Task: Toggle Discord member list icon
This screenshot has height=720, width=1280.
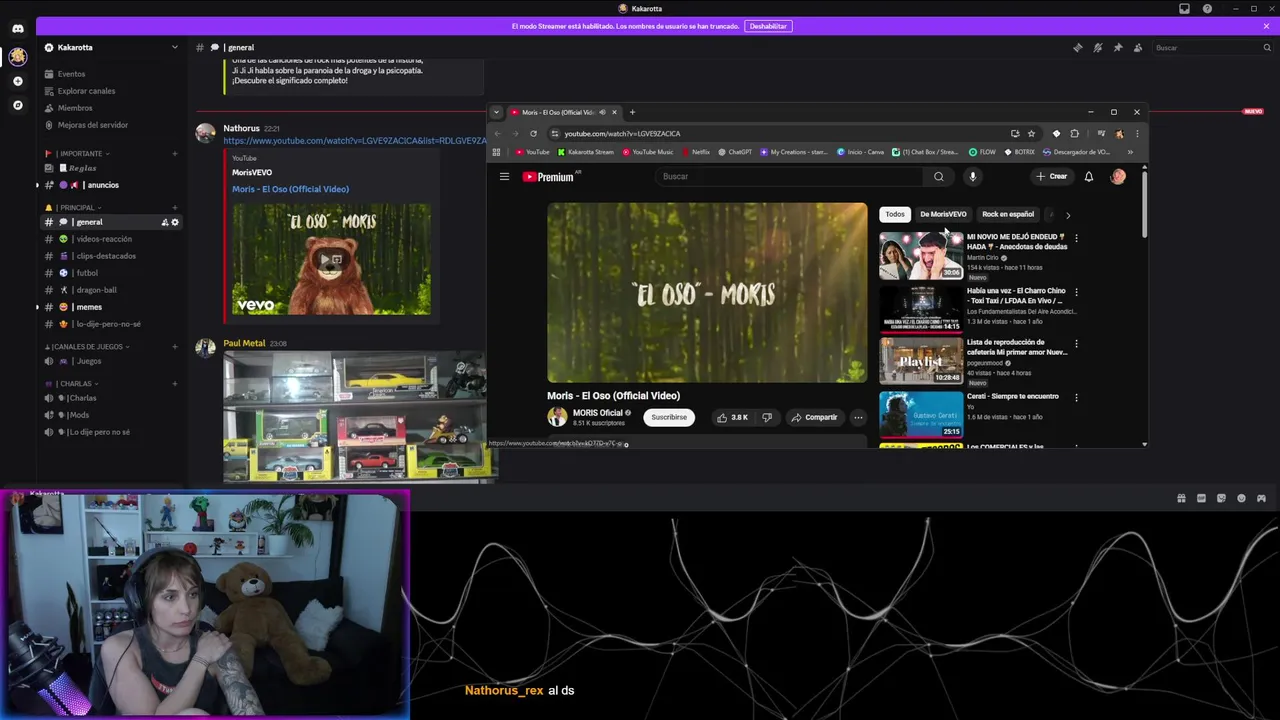Action: pos(1137,47)
